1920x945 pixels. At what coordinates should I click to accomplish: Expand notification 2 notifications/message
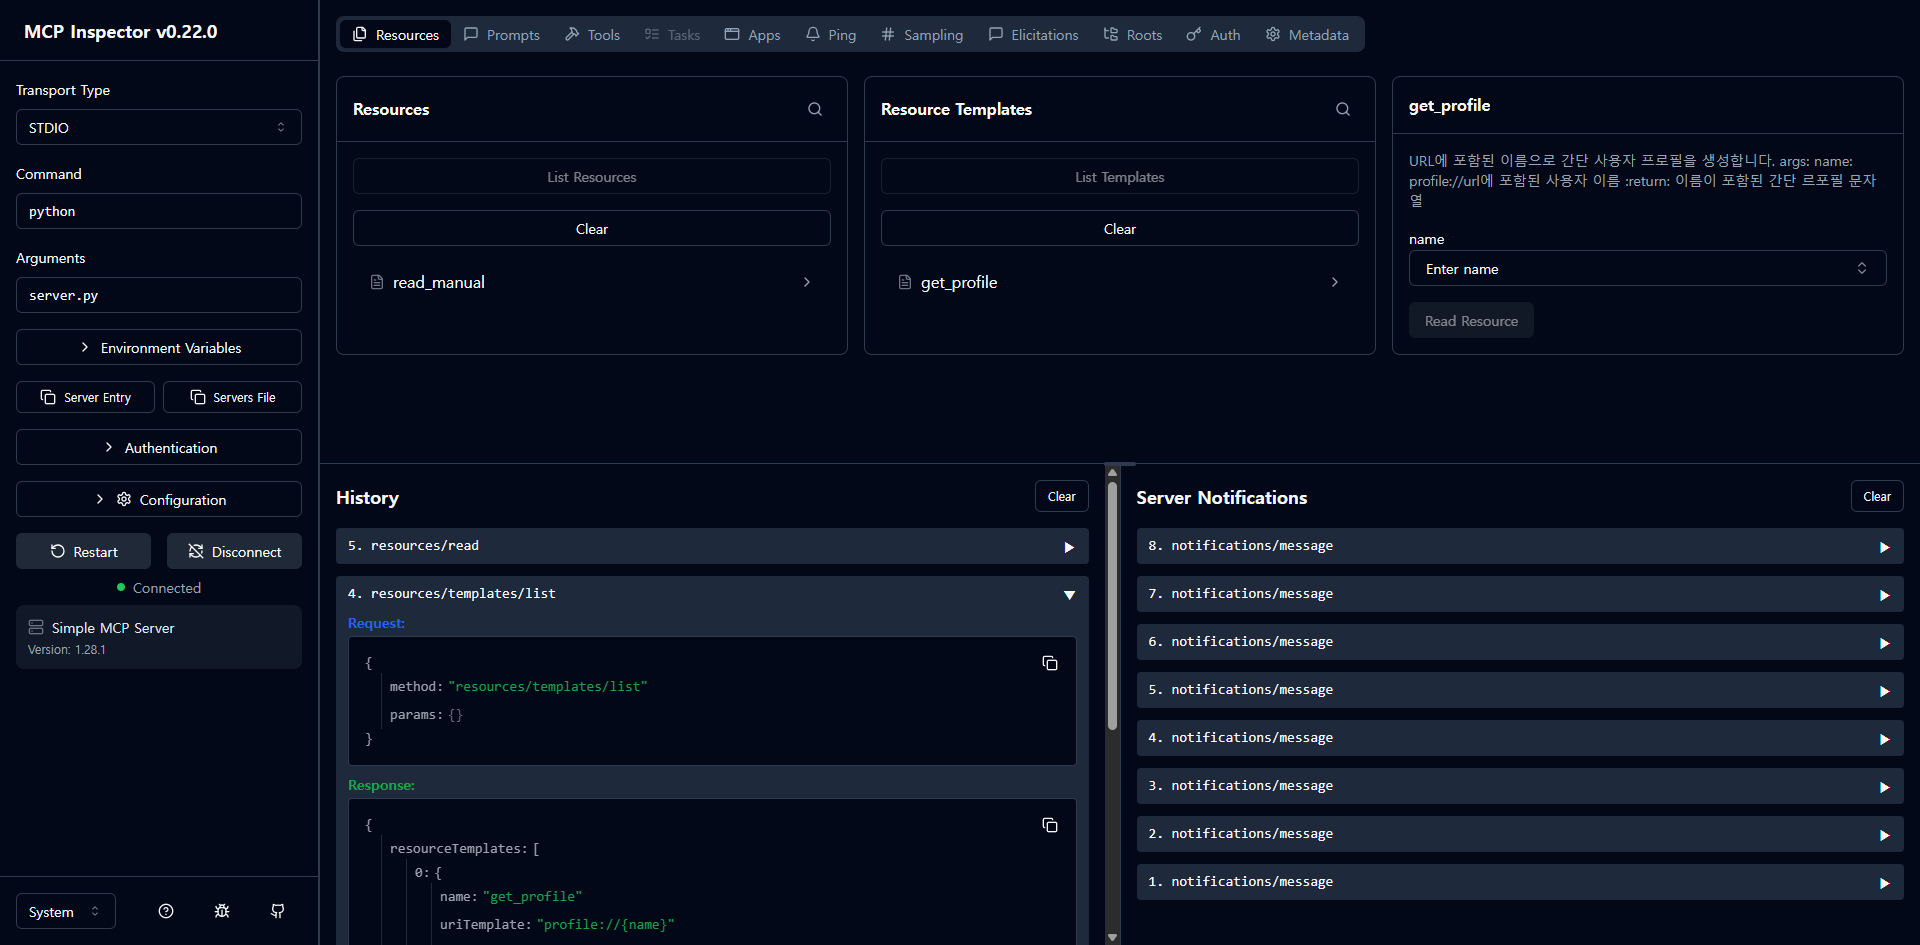[1520, 834]
